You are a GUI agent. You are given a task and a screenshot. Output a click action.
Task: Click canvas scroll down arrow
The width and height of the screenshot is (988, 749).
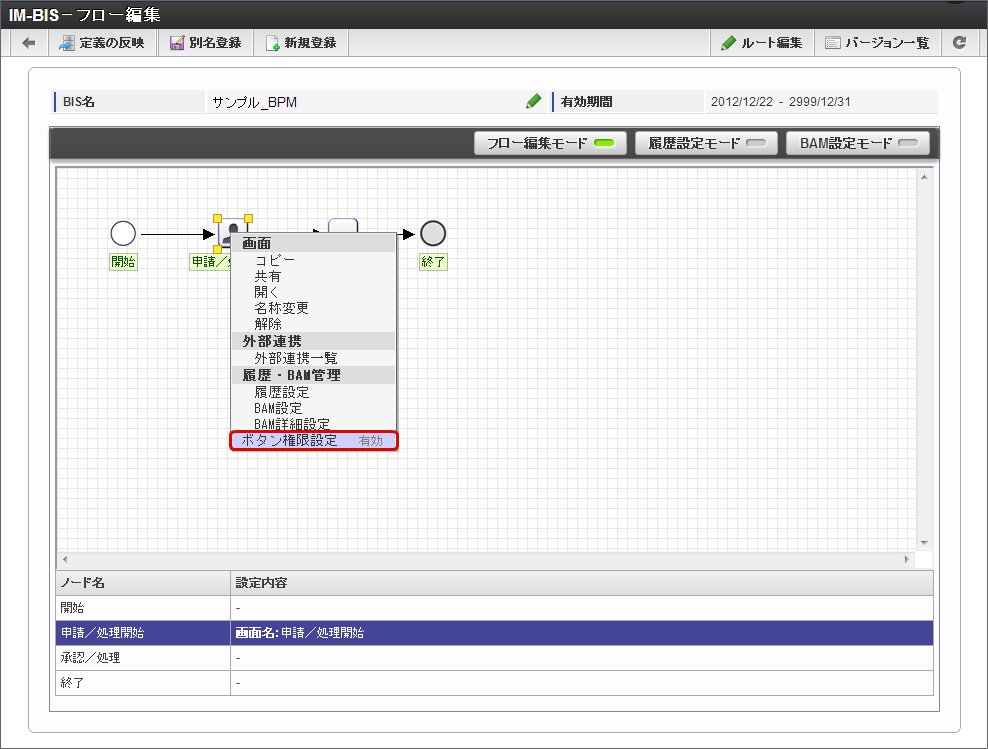coord(924,542)
